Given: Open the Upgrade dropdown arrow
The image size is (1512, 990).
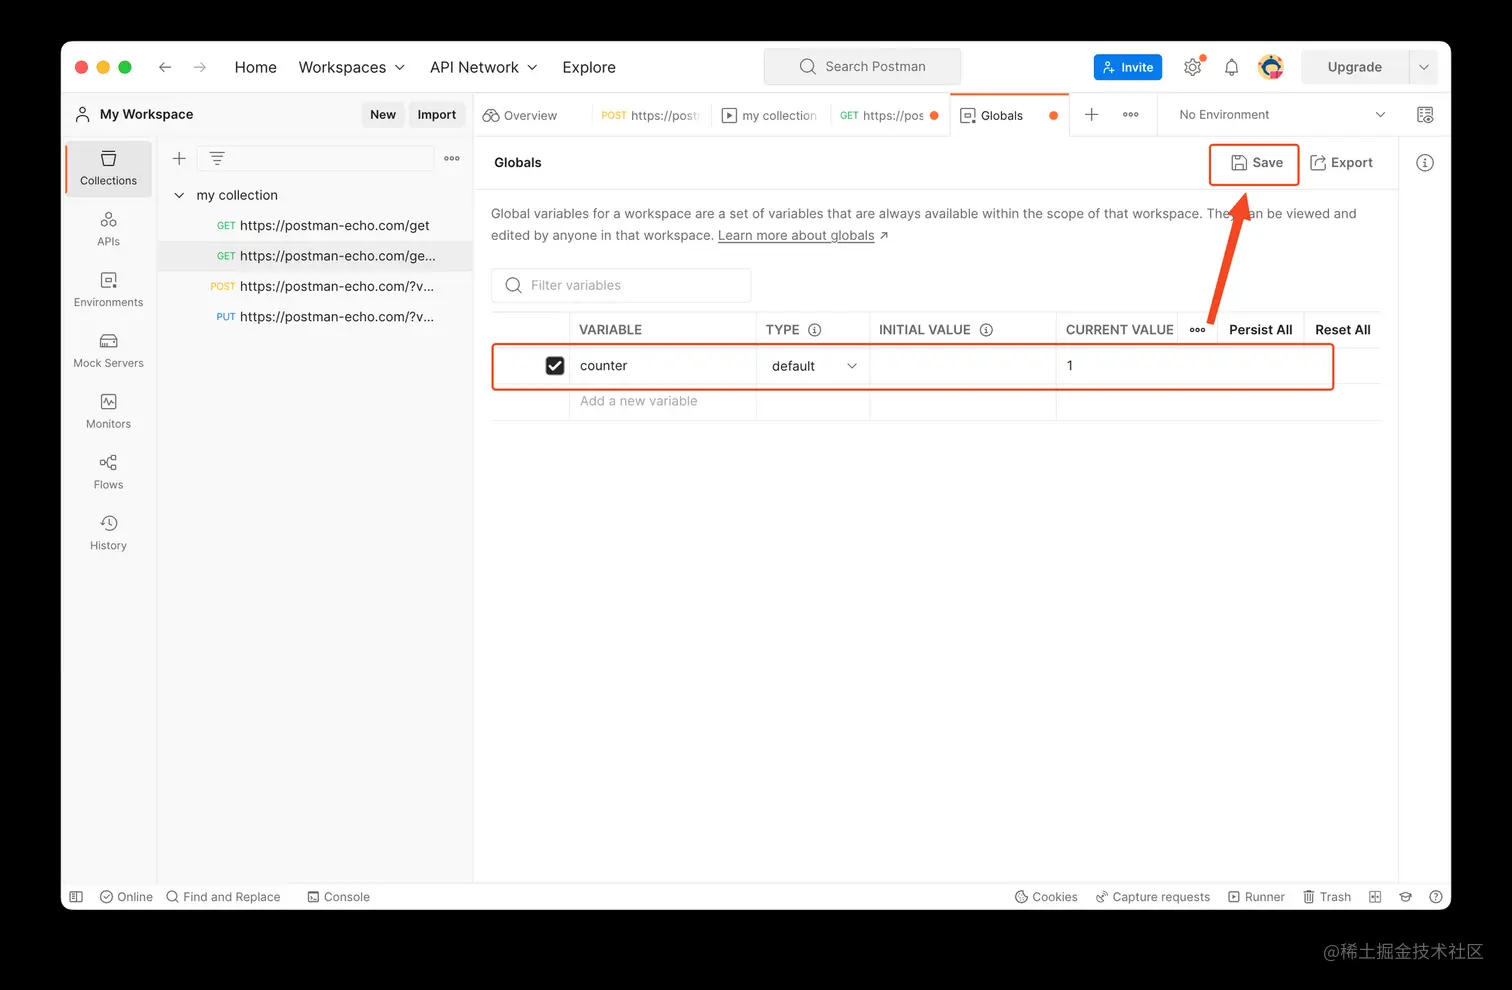Looking at the screenshot, I should point(1424,67).
